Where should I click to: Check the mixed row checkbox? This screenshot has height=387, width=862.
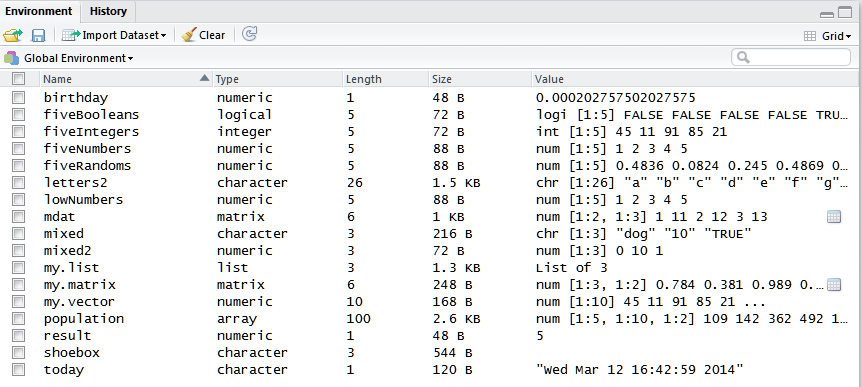18,234
